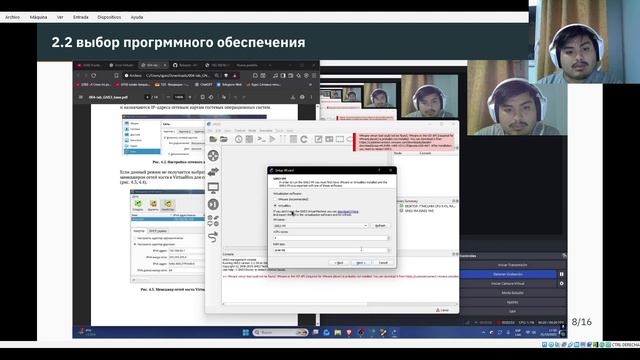Viewport: 640px width, 360px height.
Task: Click Cancel in the Setup Wizard
Action: 383,263
